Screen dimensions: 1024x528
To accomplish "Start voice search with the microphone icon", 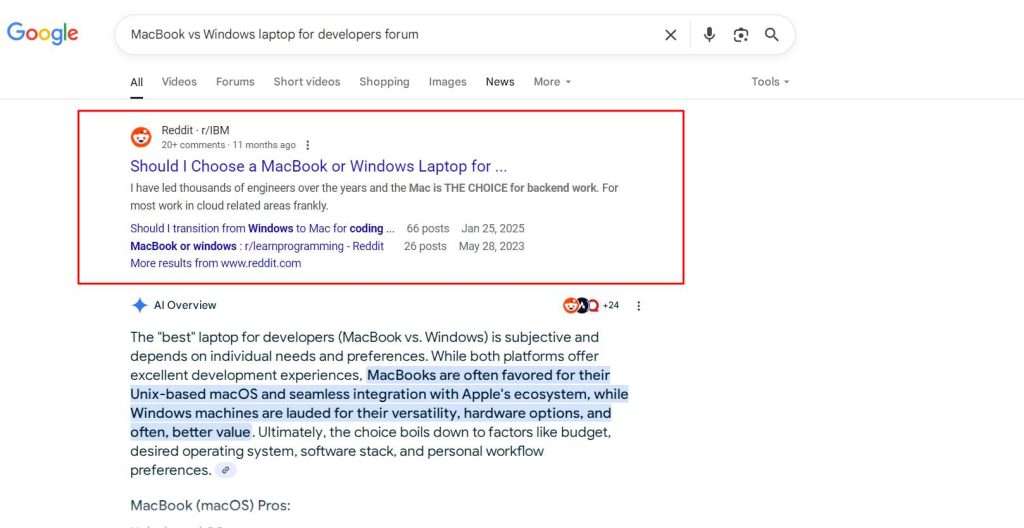I will tap(709, 35).
